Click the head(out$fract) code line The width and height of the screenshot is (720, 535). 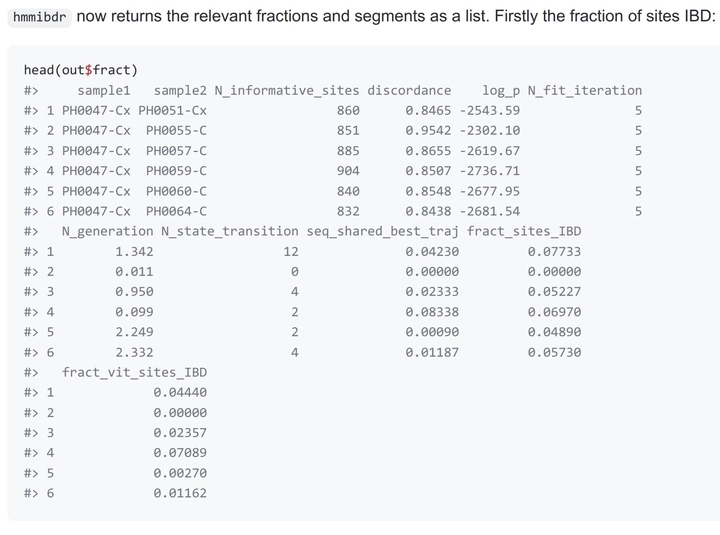81,70
